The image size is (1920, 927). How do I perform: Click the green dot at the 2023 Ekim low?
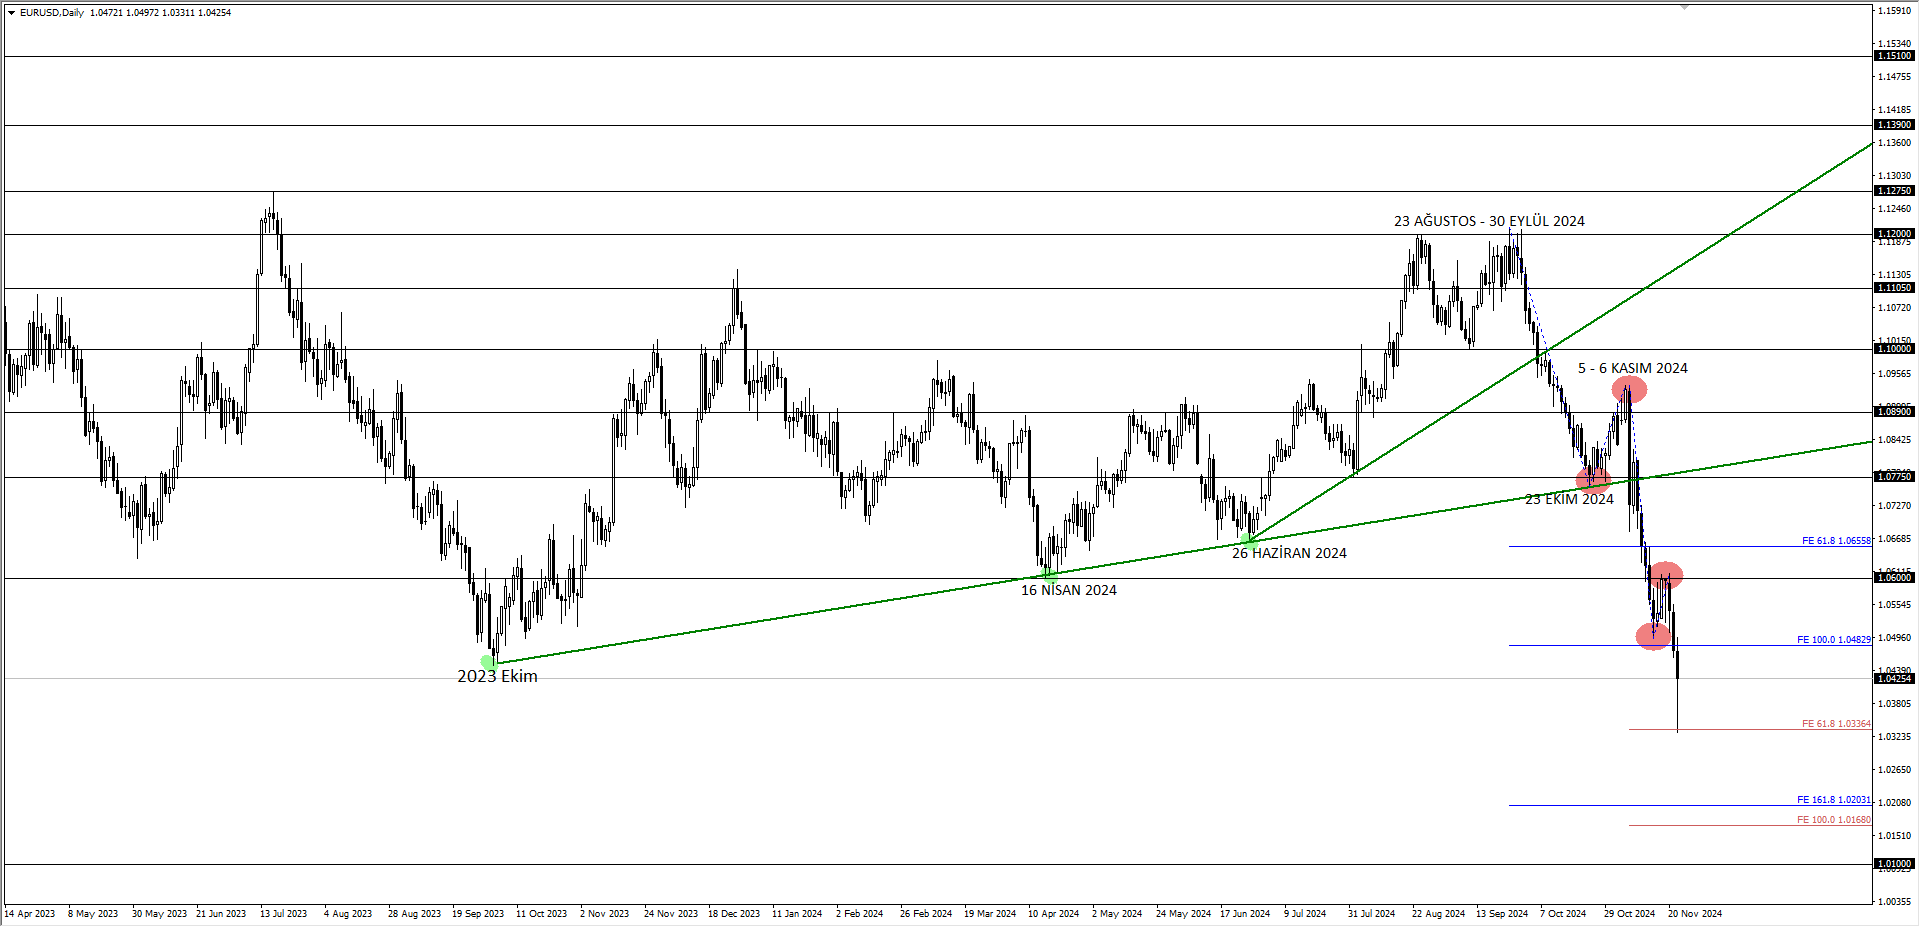tap(489, 662)
